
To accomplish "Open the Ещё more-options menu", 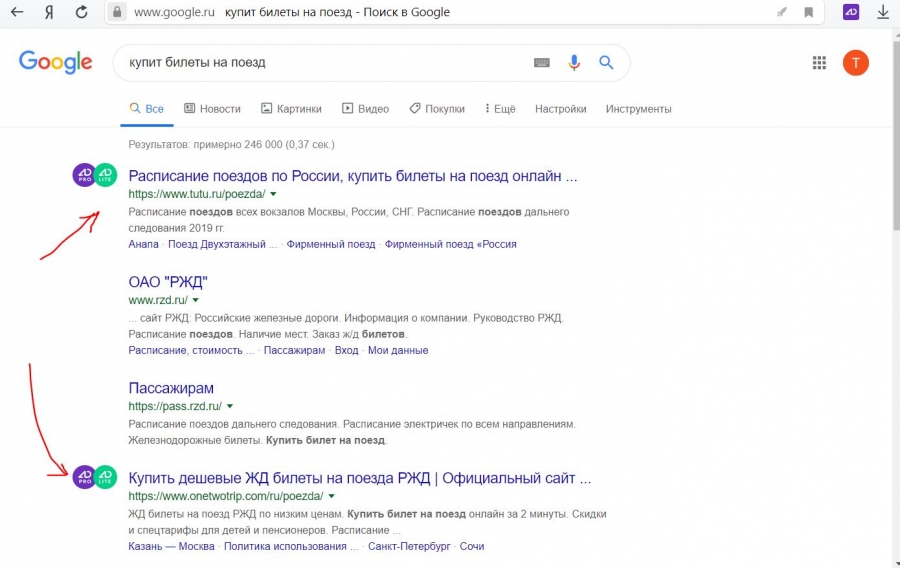I will (500, 108).
